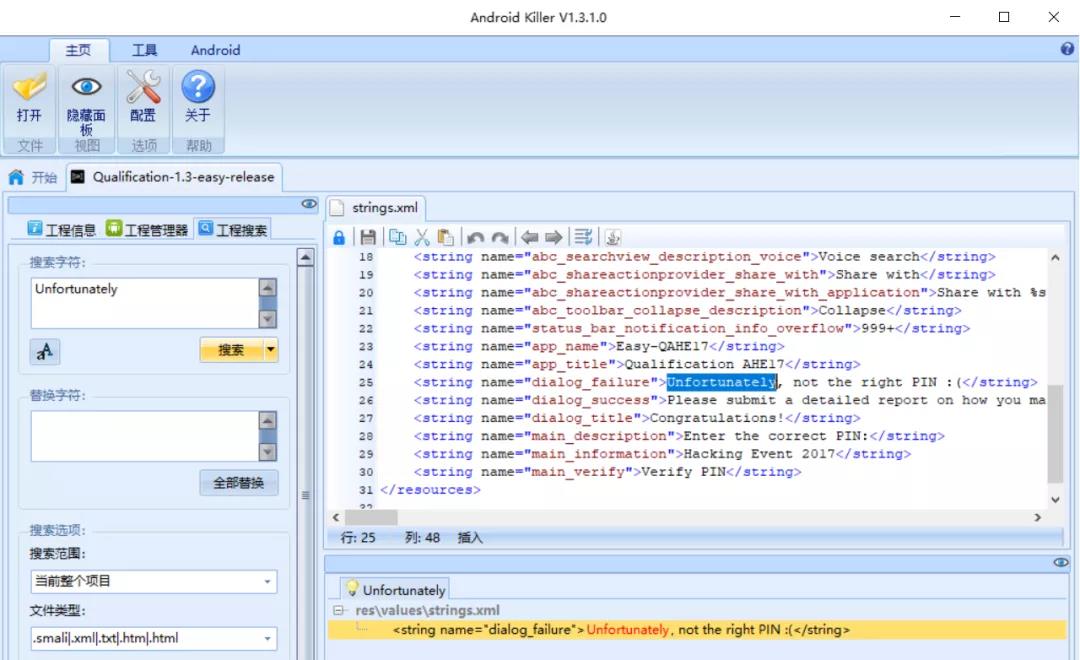The image size is (1080, 660).
Task: Click search text box up arrow
Action: coord(267,287)
